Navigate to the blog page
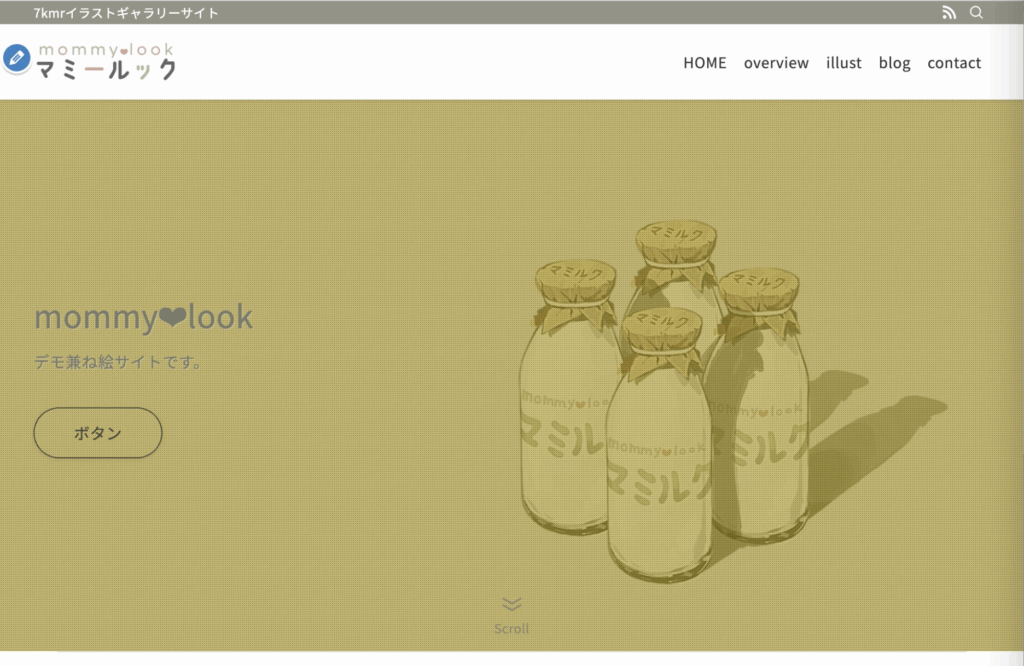The width and height of the screenshot is (1024, 666). [894, 63]
